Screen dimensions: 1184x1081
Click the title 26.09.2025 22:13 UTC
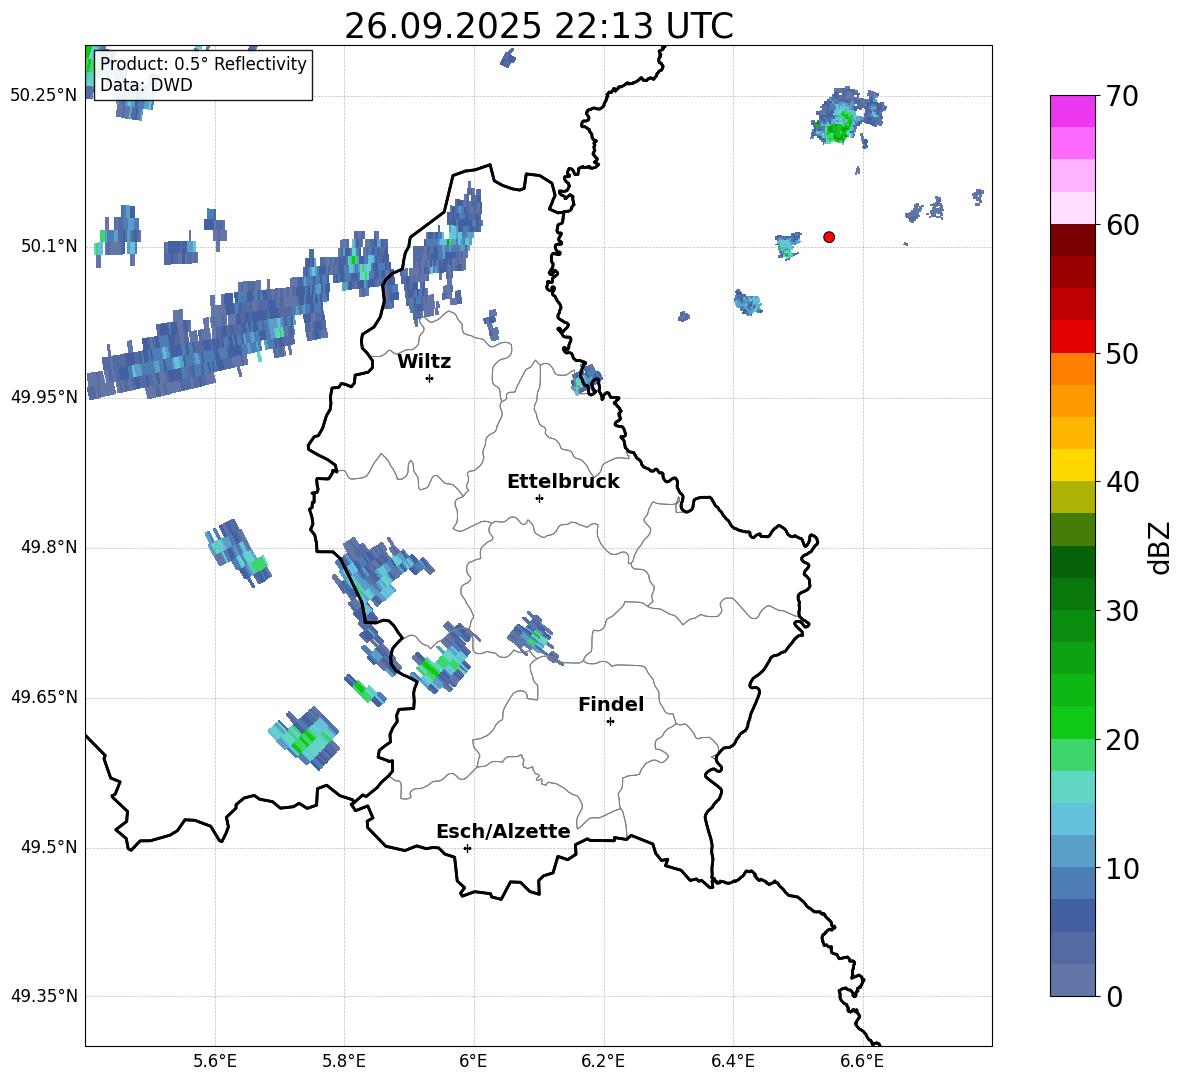coord(539,26)
